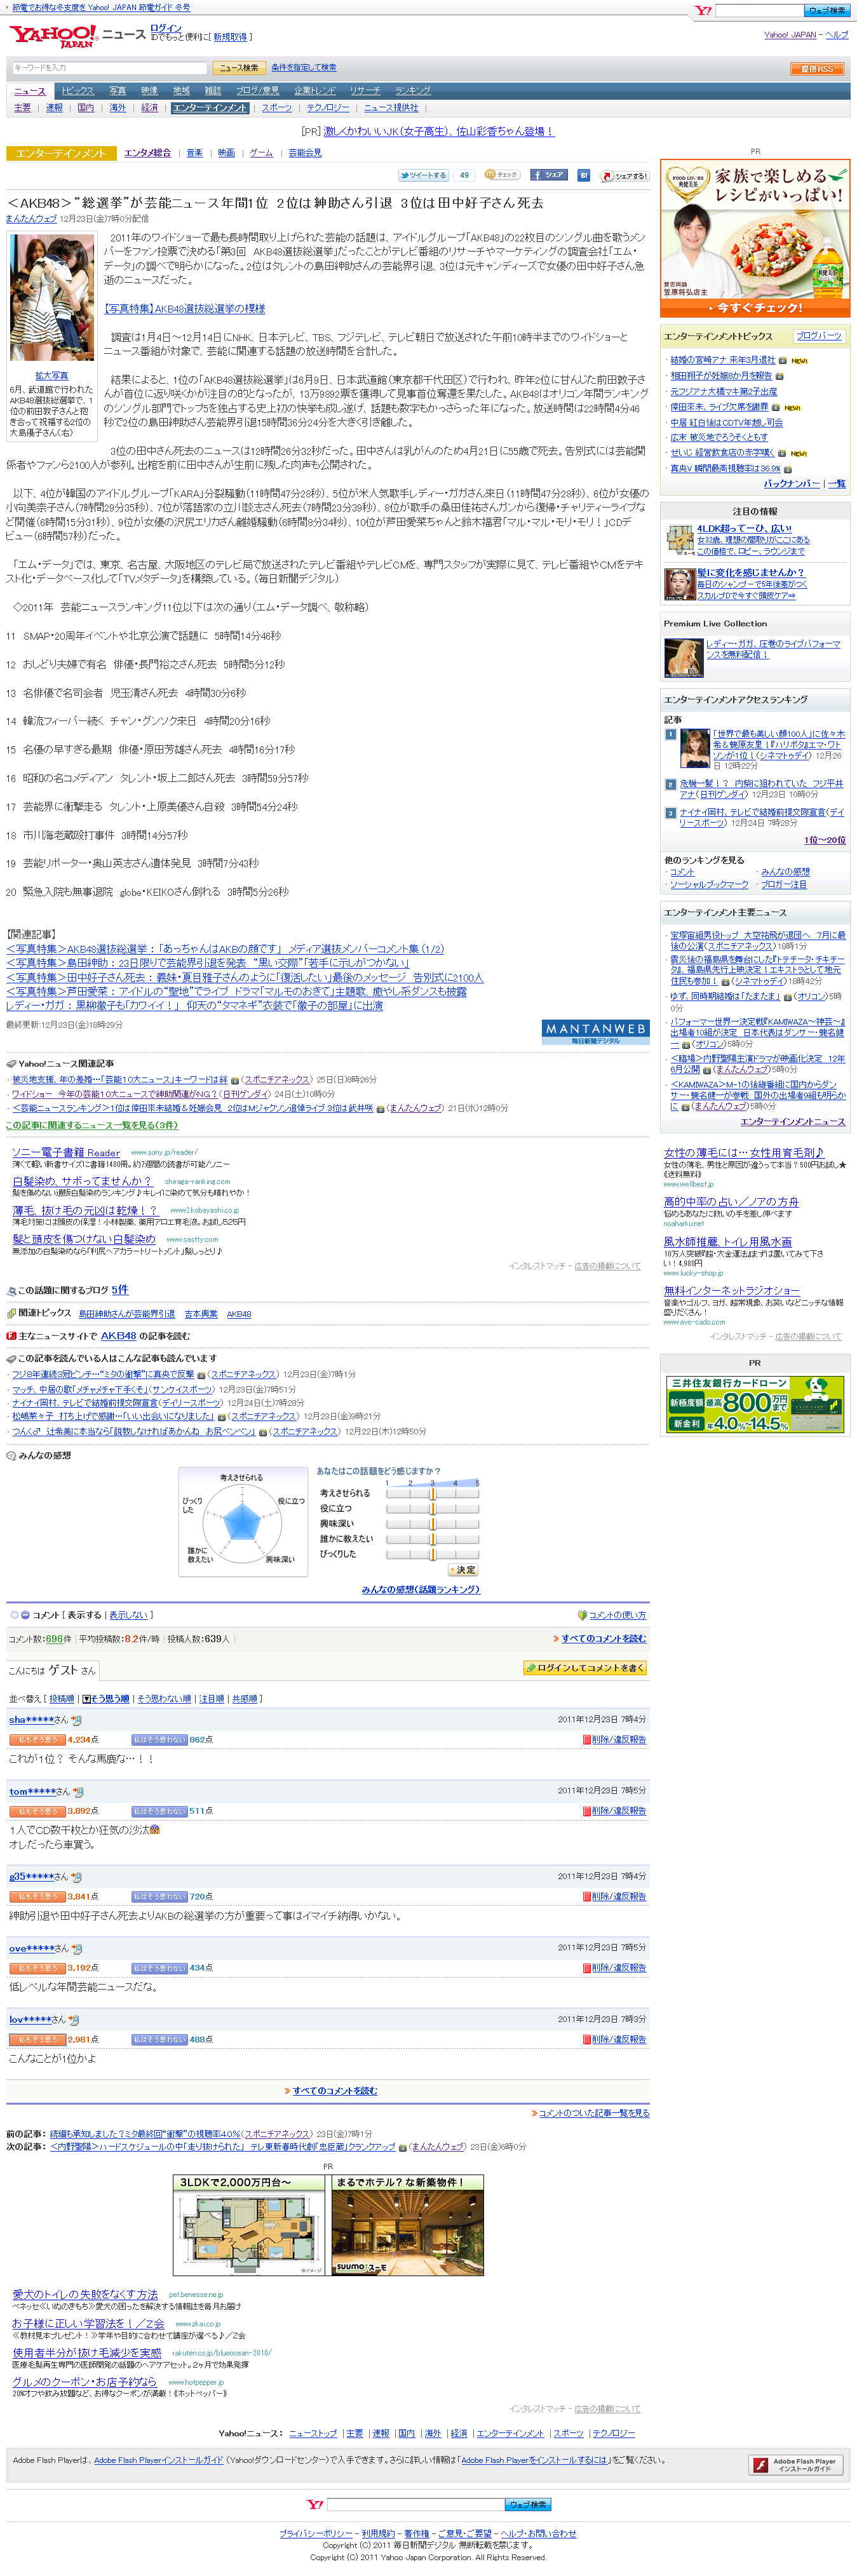Screen dimensions: 857x2576
Task: Click the MANTANWEB logo banner
Action: pos(595,1031)
